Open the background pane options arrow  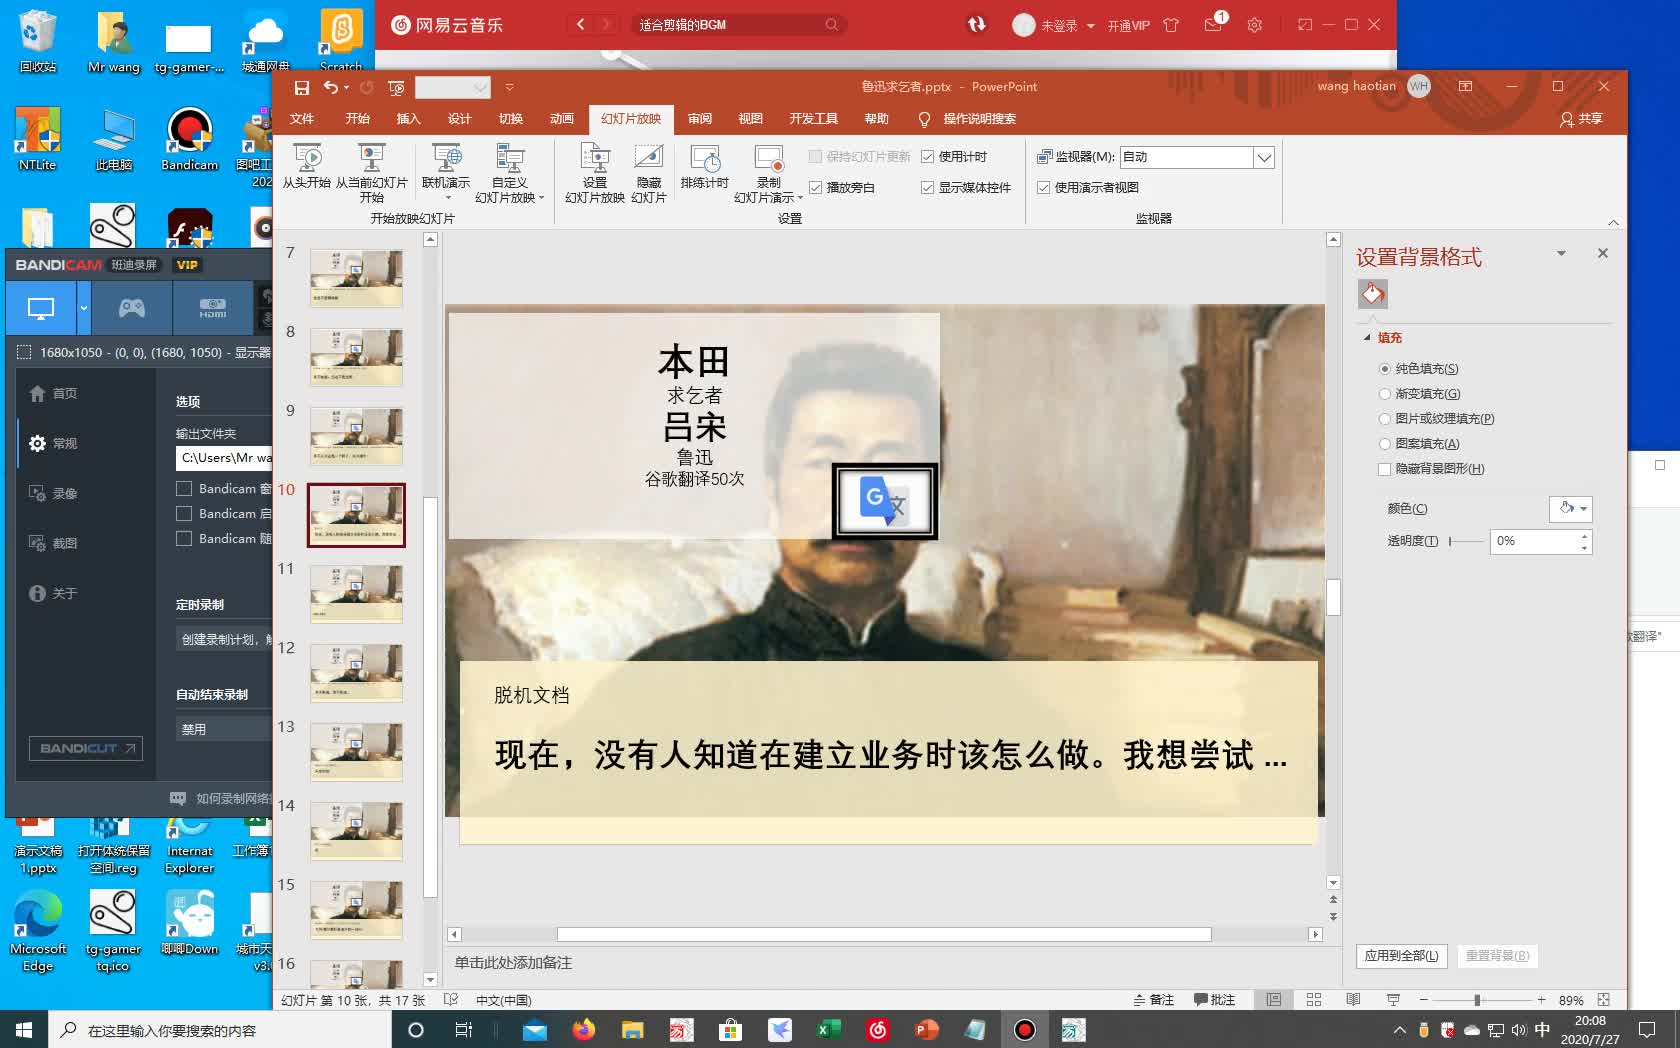1561,253
